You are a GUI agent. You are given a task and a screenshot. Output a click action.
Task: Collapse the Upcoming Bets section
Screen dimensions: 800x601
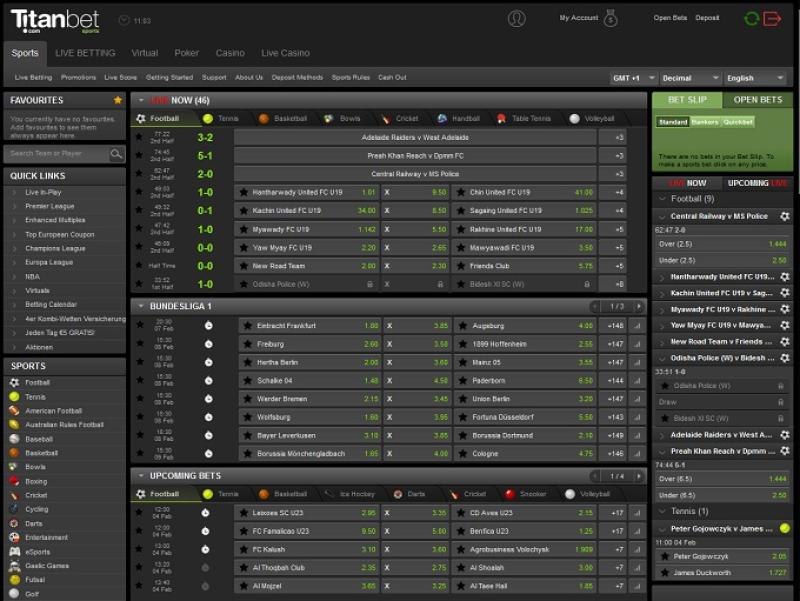[140, 476]
